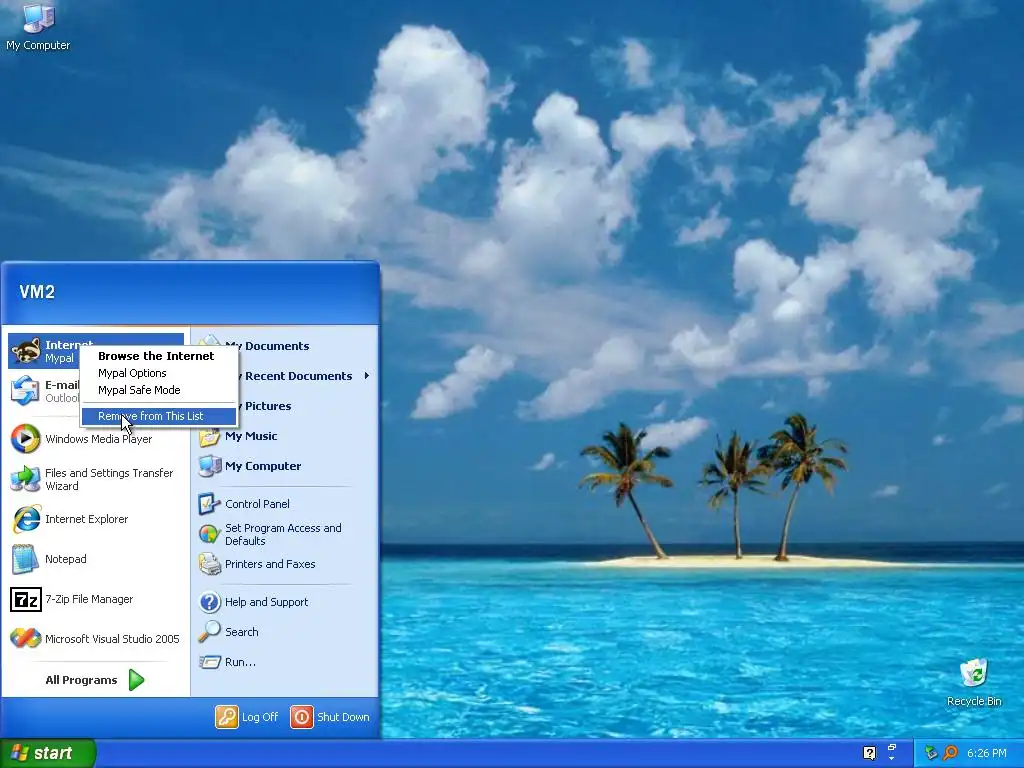Image resolution: width=1024 pixels, height=768 pixels.
Task: Open My Computer from Start menu
Action: point(285,466)
